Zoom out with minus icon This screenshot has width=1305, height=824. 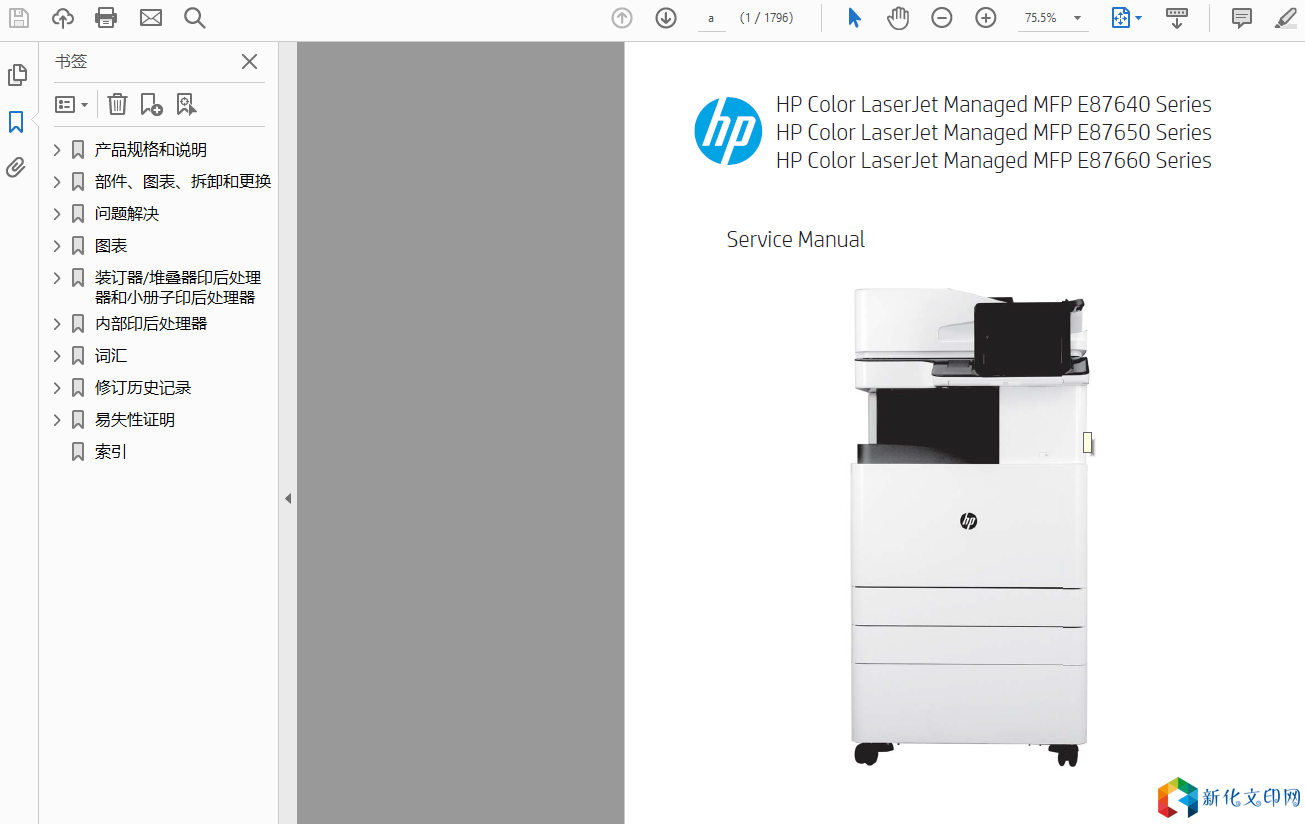tap(941, 18)
